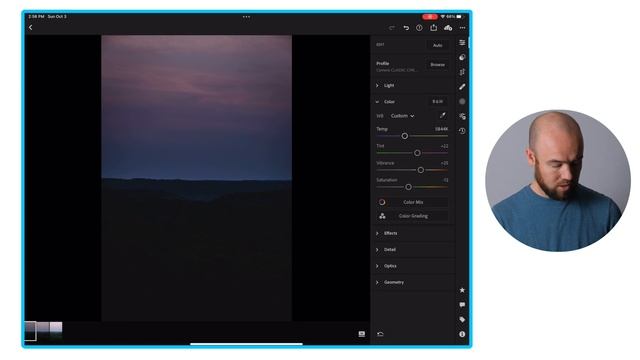The height and width of the screenshot is (360, 640).
Task: Expand the Light section
Action: (412, 85)
